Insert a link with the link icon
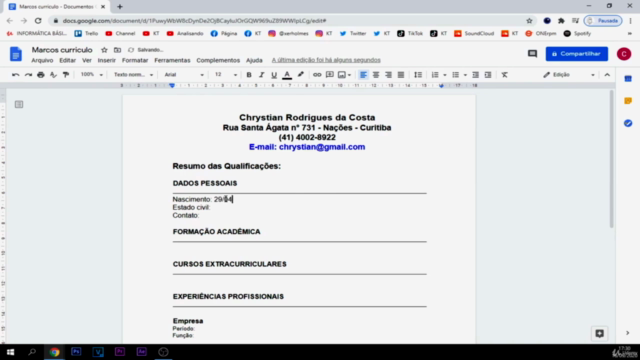This screenshot has height=360, width=640. (x=317, y=75)
